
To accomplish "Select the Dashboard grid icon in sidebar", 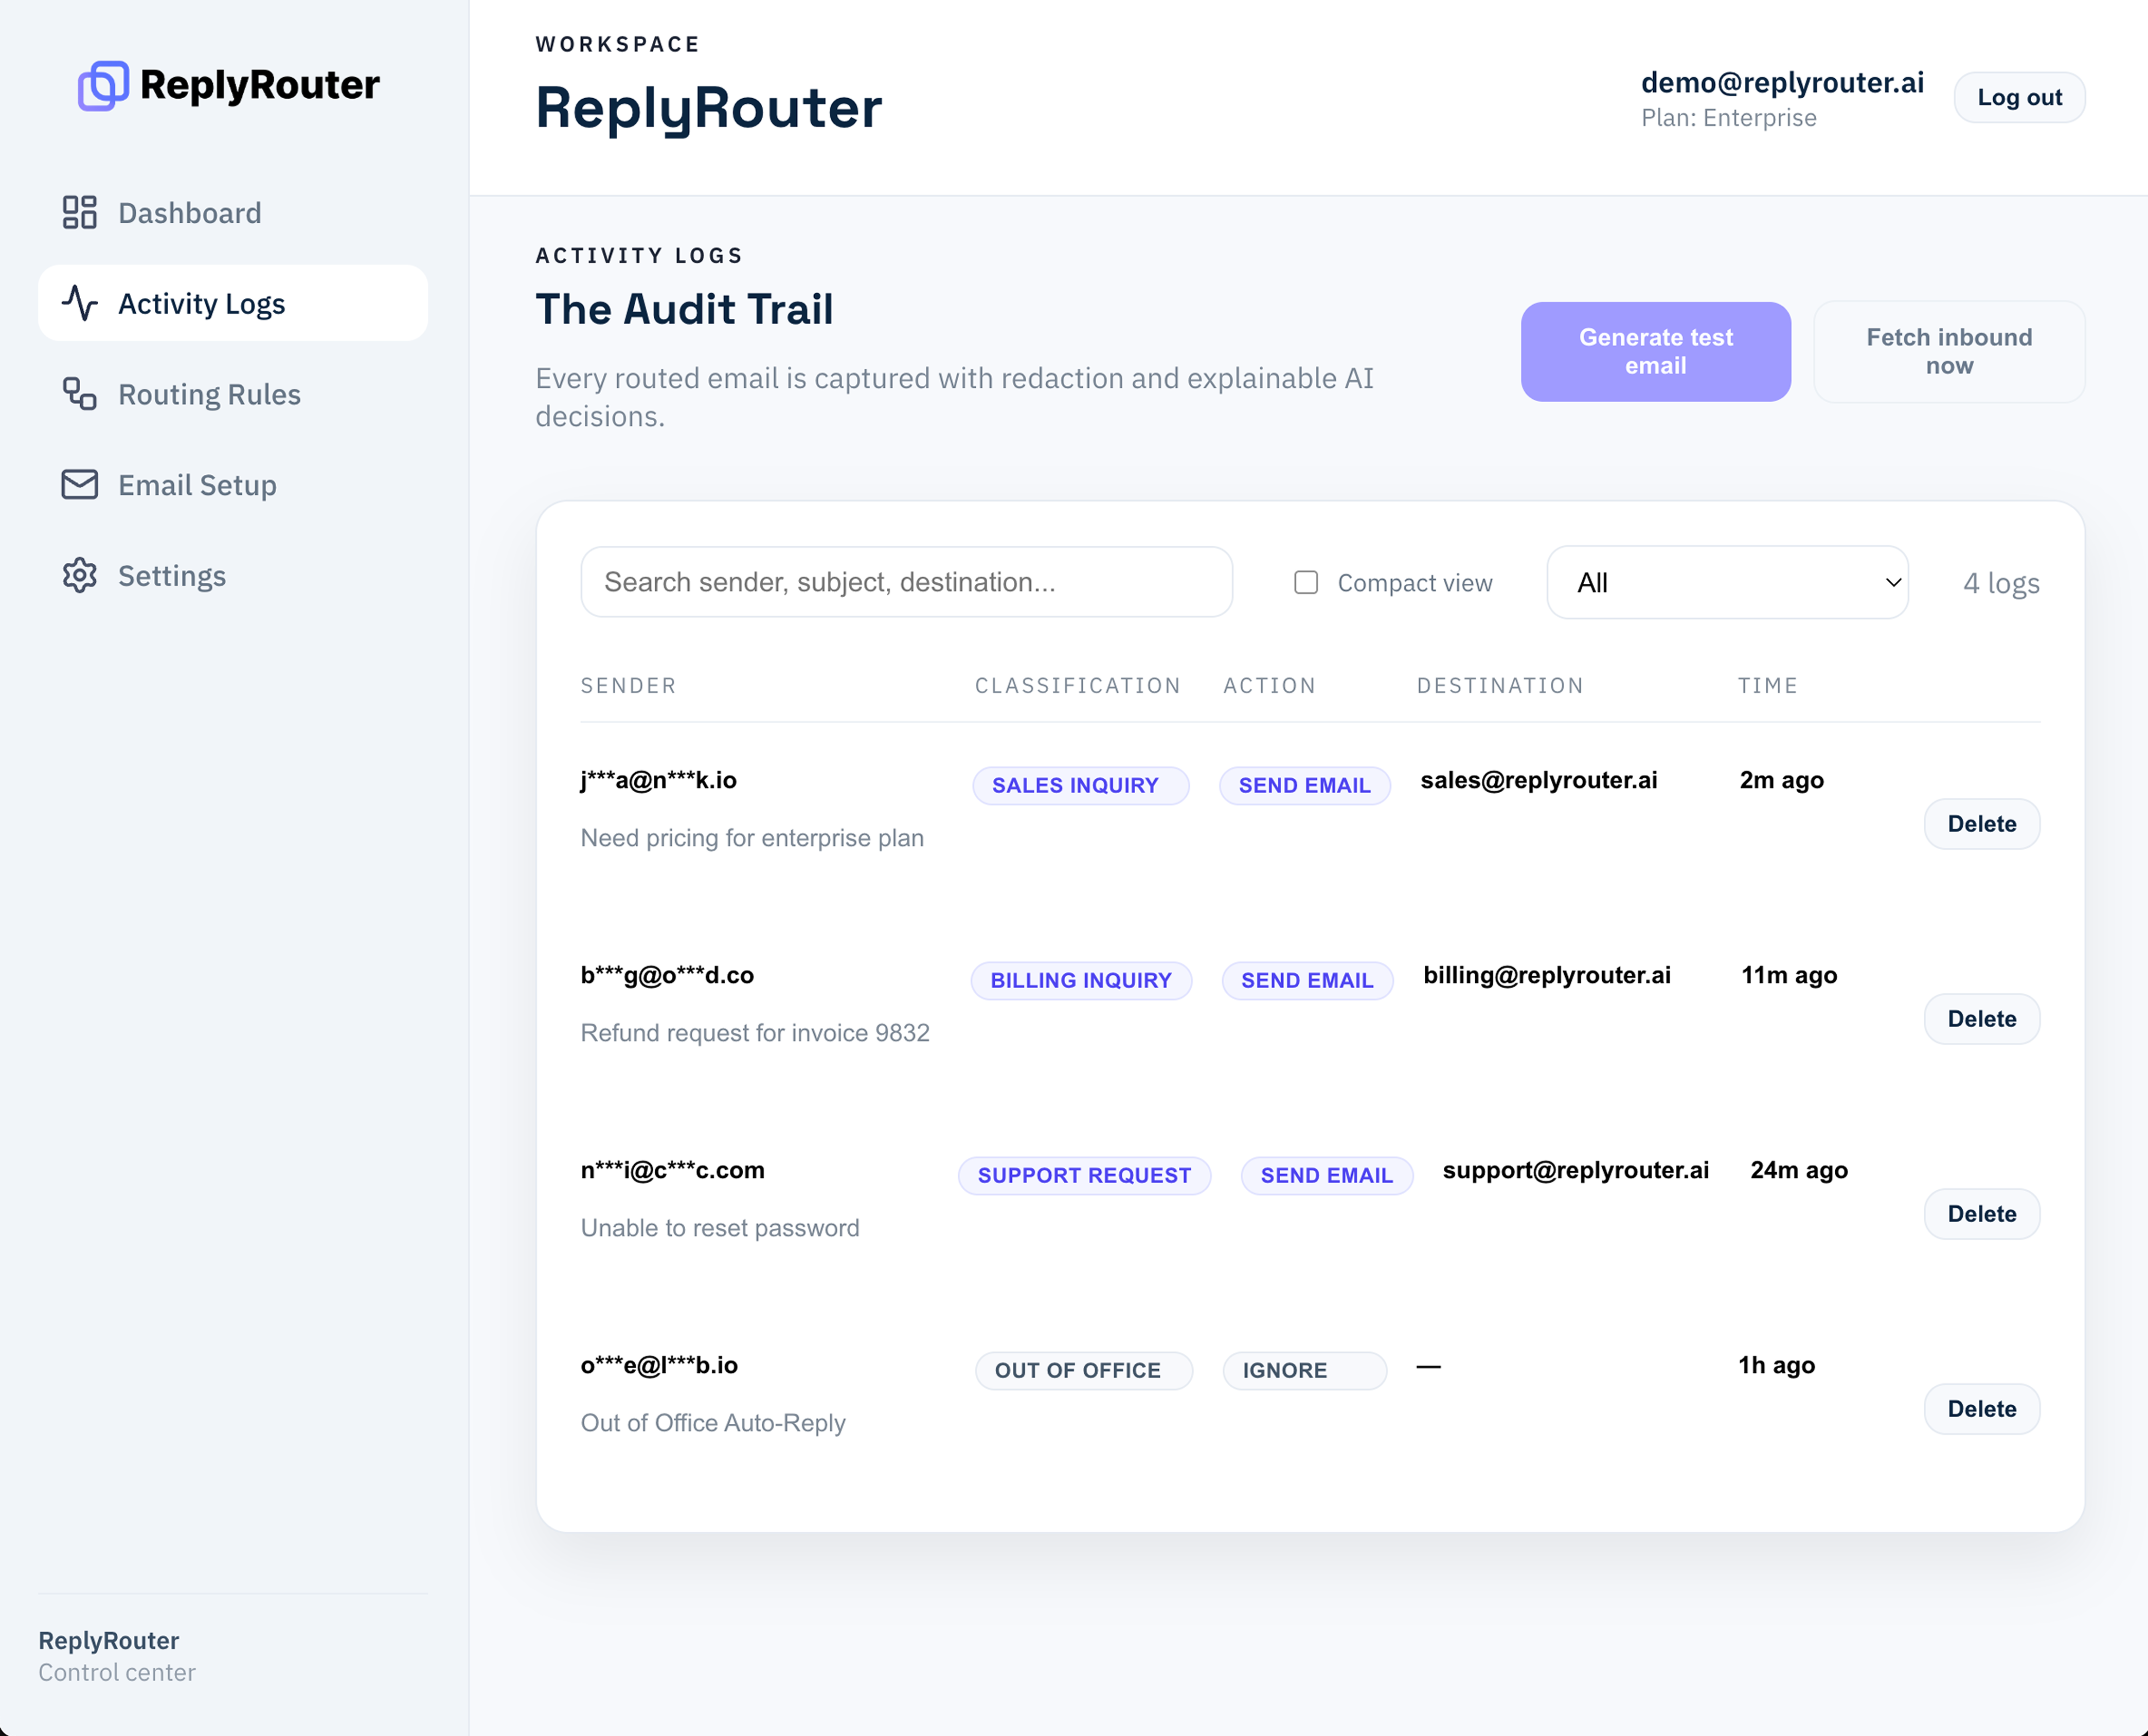I will [x=80, y=212].
